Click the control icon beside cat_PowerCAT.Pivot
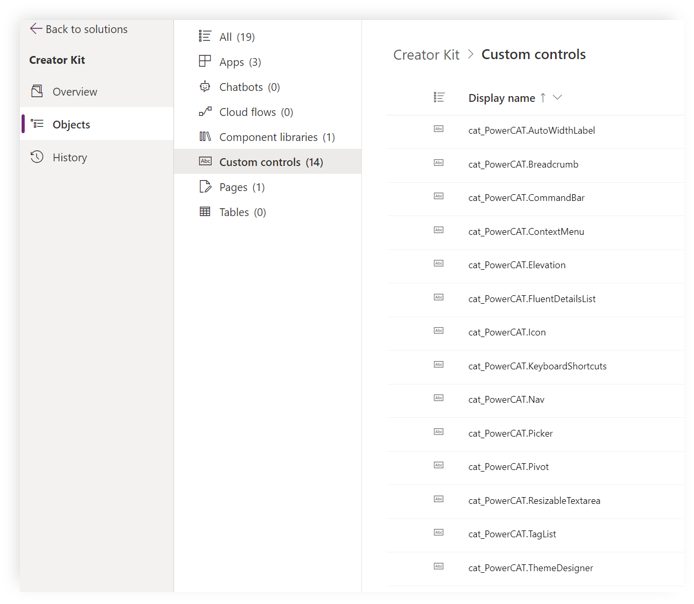The width and height of the screenshot is (694, 604). (x=439, y=466)
